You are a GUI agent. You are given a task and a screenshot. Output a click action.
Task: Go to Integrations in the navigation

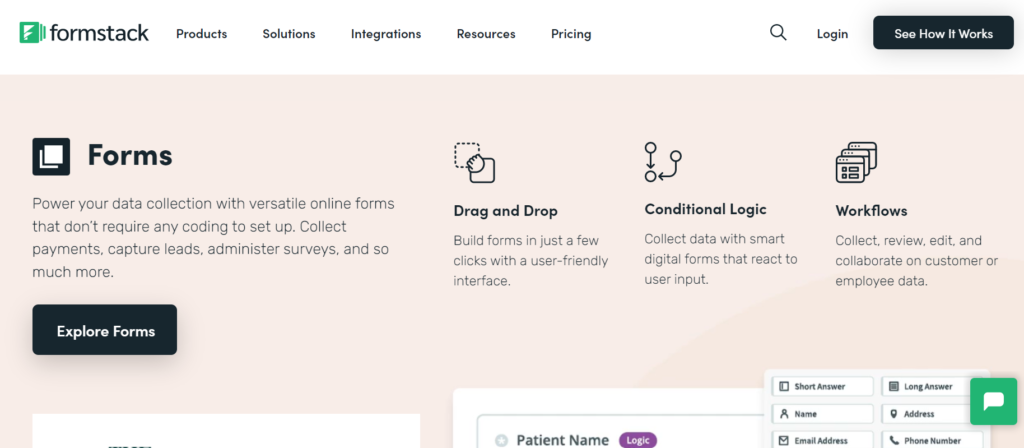(x=386, y=34)
